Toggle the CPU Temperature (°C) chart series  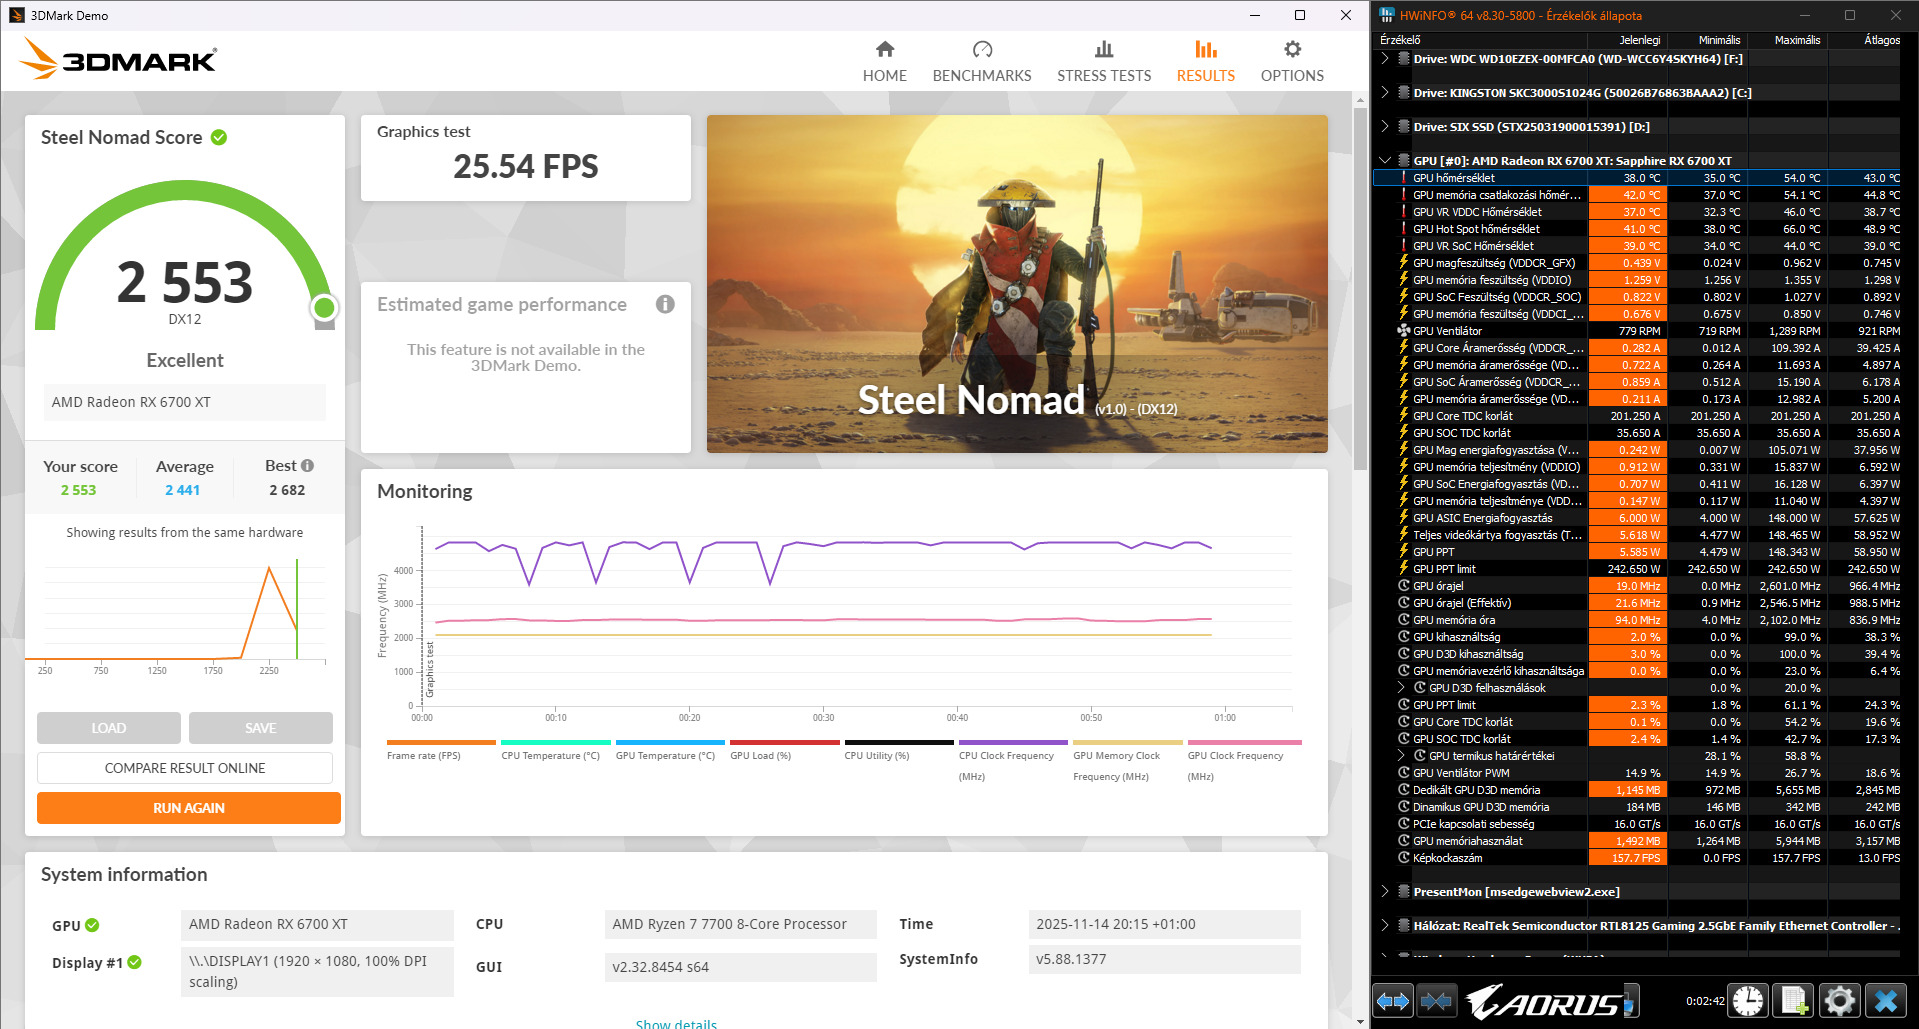pyautogui.click(x=555, y=750)
